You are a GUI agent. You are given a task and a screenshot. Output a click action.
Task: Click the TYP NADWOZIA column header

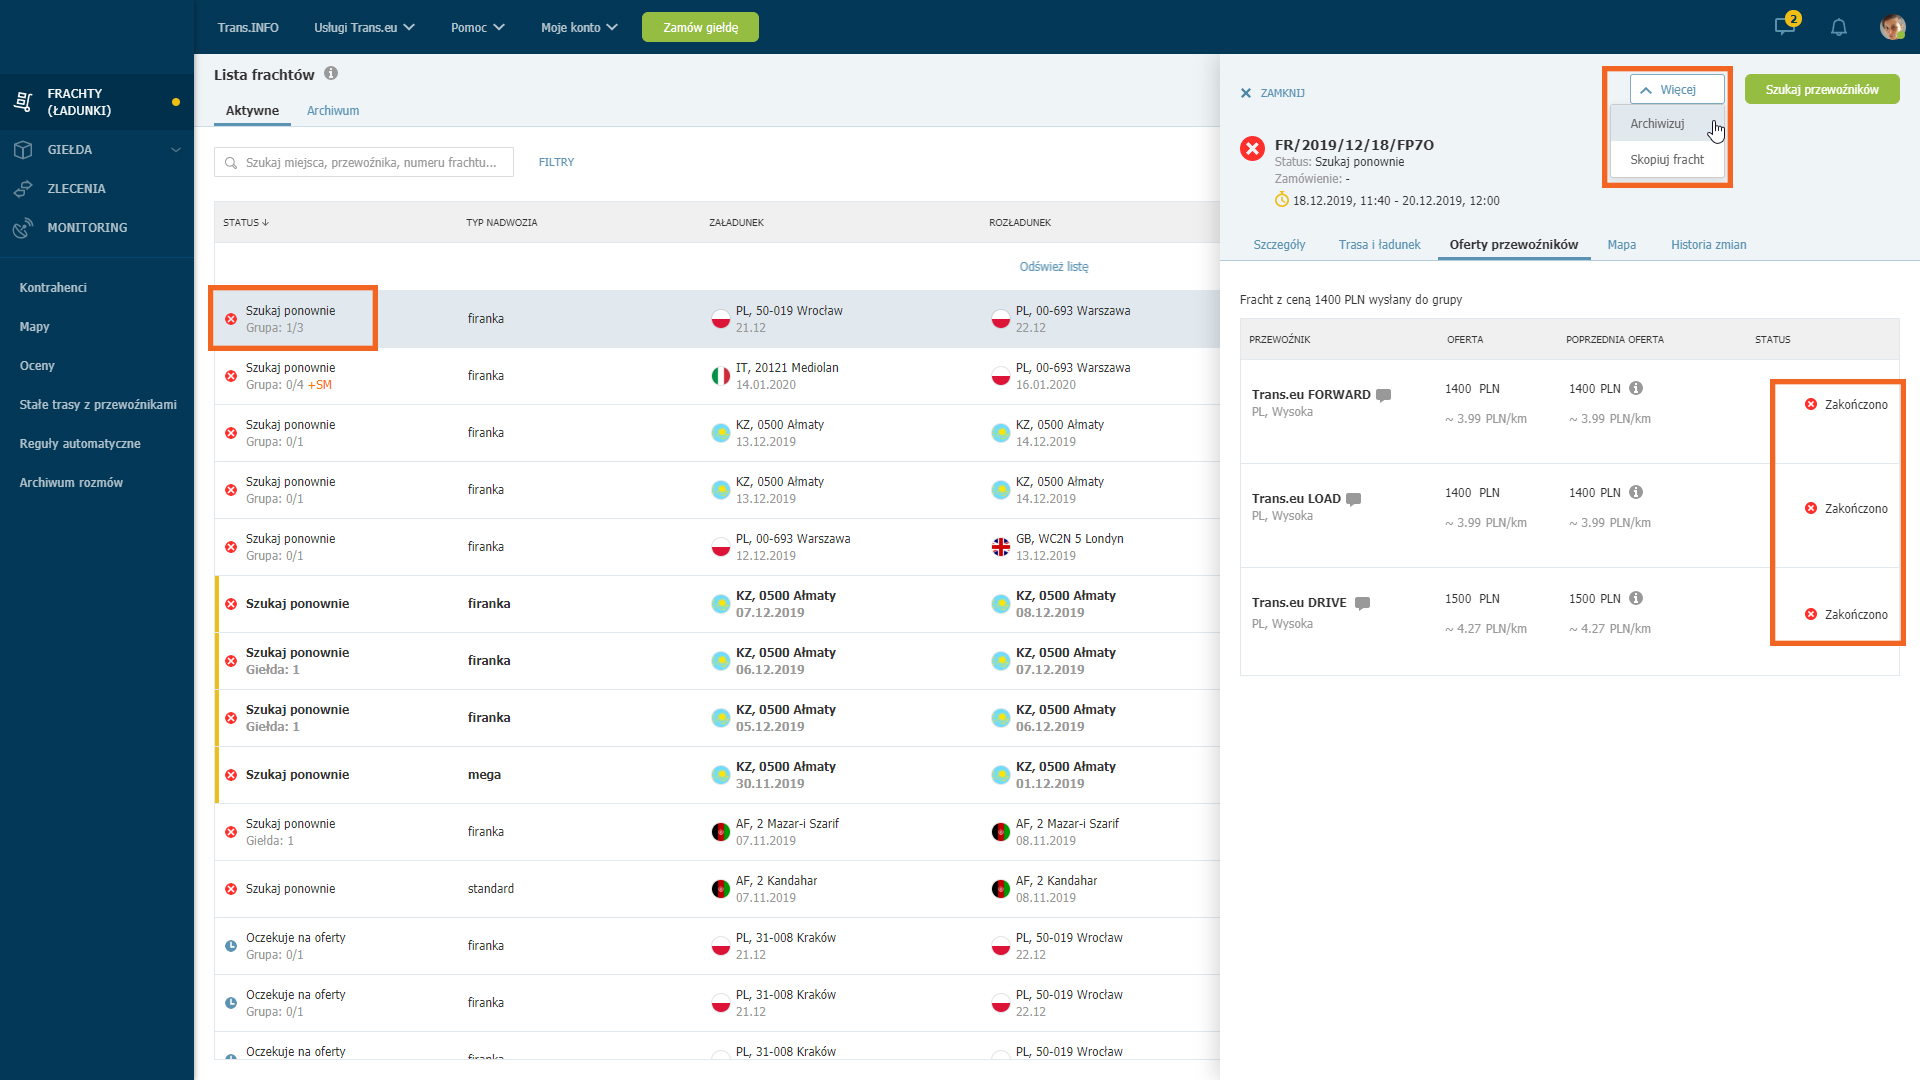pos(501,223)
